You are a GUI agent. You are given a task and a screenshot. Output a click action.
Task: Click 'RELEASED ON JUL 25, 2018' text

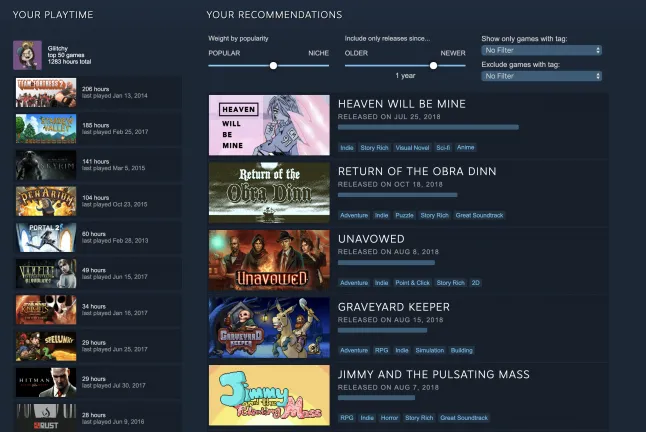tap(389, 117)
